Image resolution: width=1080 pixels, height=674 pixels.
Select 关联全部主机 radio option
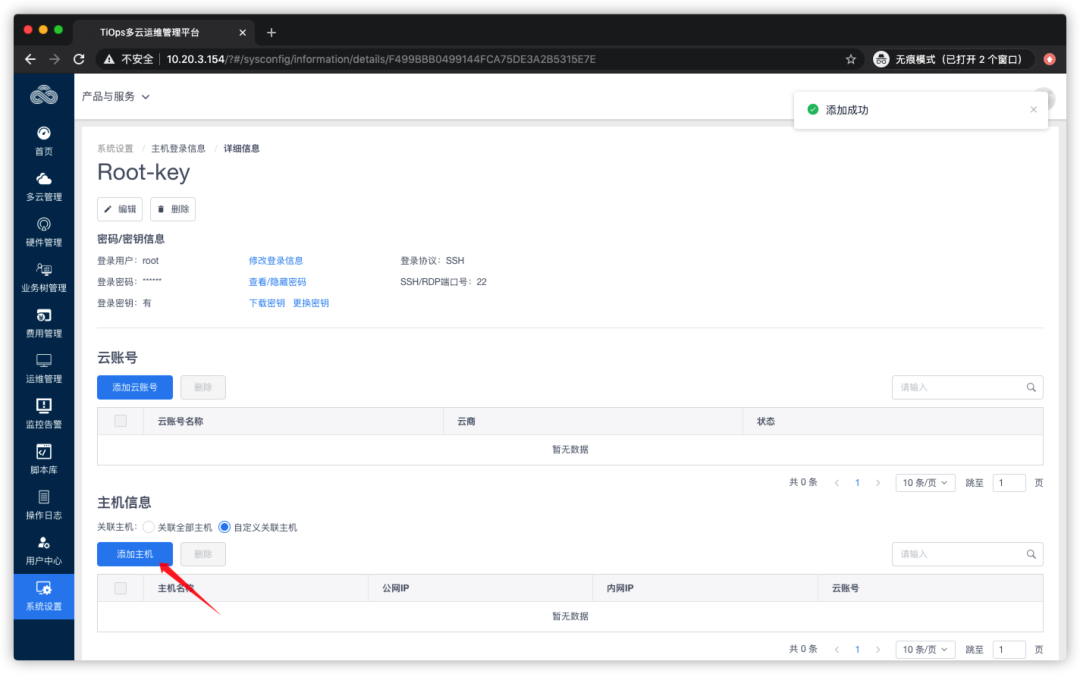[148, 527]
